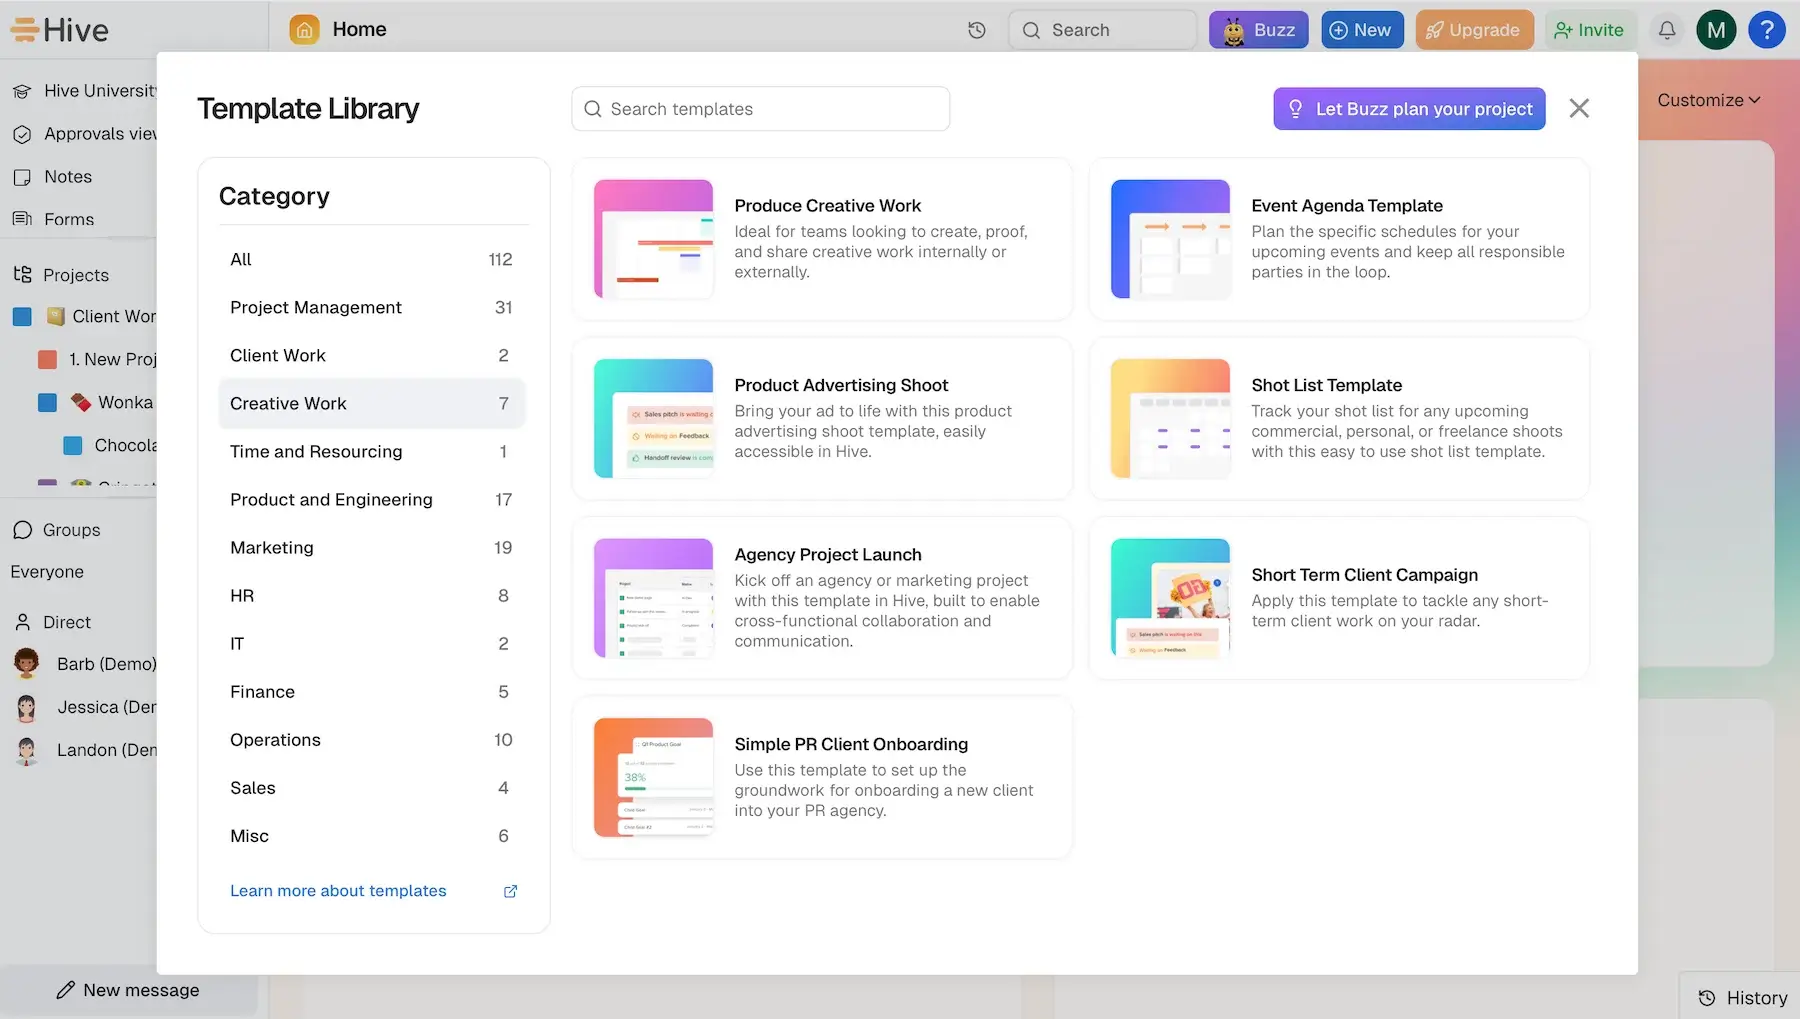Viewport: 1800px width, 1019px height.
Task: Click the Invite button
Action: point(1590,30)
